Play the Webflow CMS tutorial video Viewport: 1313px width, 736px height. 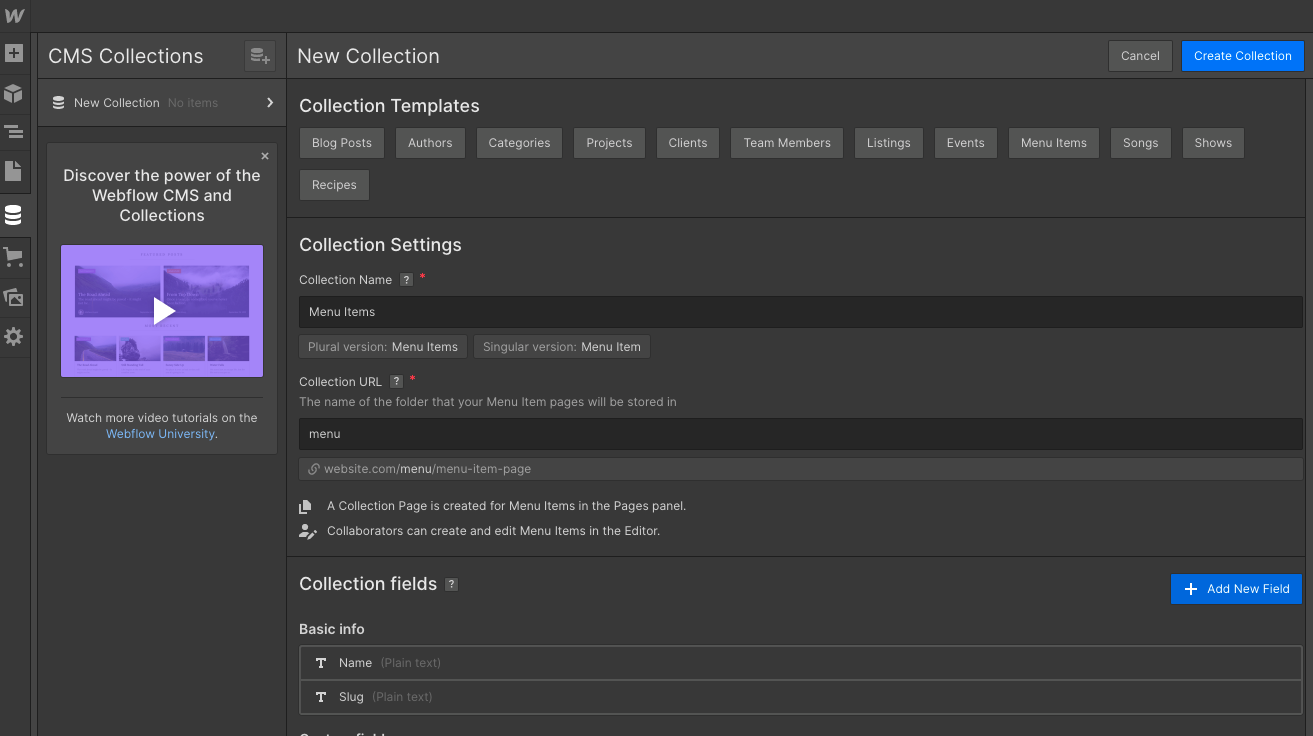(x=162, y=311)
